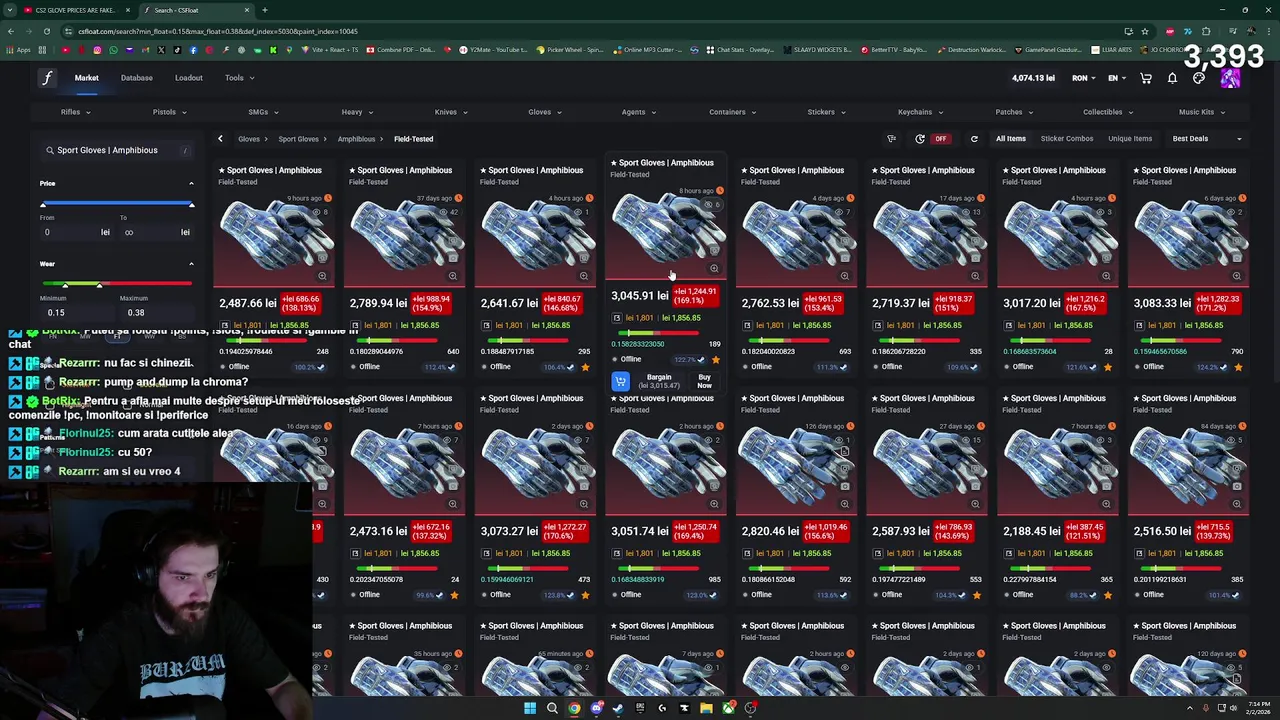The width and height of the screenshot is (1280, 720).
Task: Open price history icon on 2,487.66 lei listing
Action: pyautogui.click(x=225, y=325)
